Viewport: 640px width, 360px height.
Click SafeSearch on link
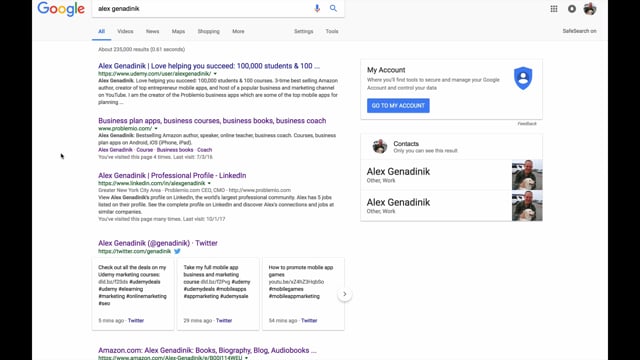pos(579,31)
